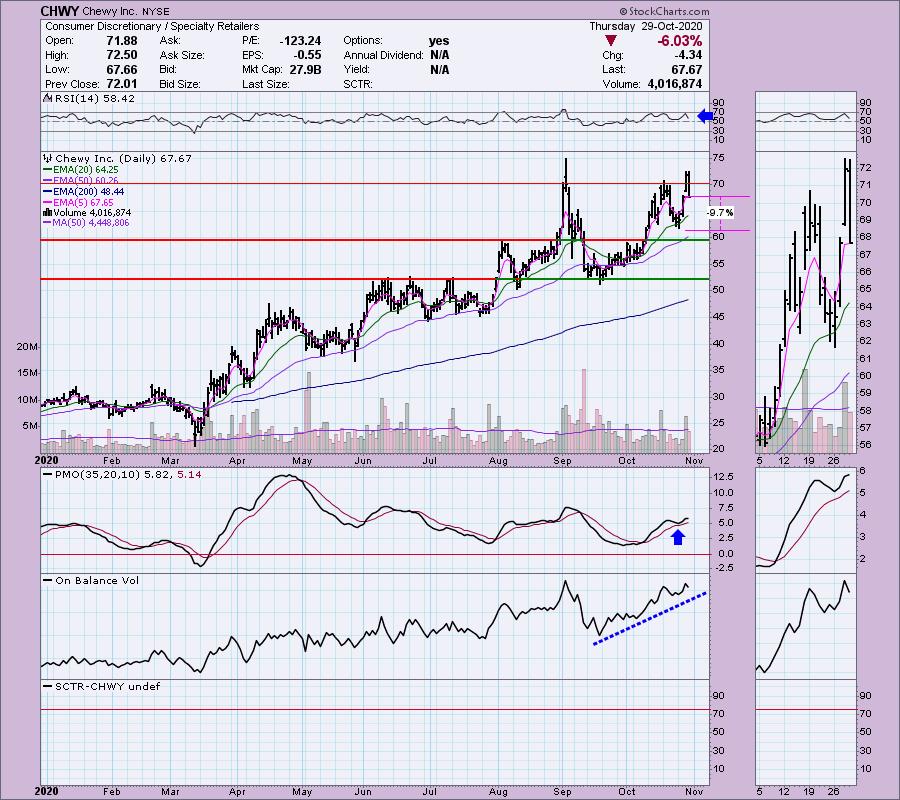Click the '72' price label on the zoomed chart
900x800 pixels.
pos(866,168)
